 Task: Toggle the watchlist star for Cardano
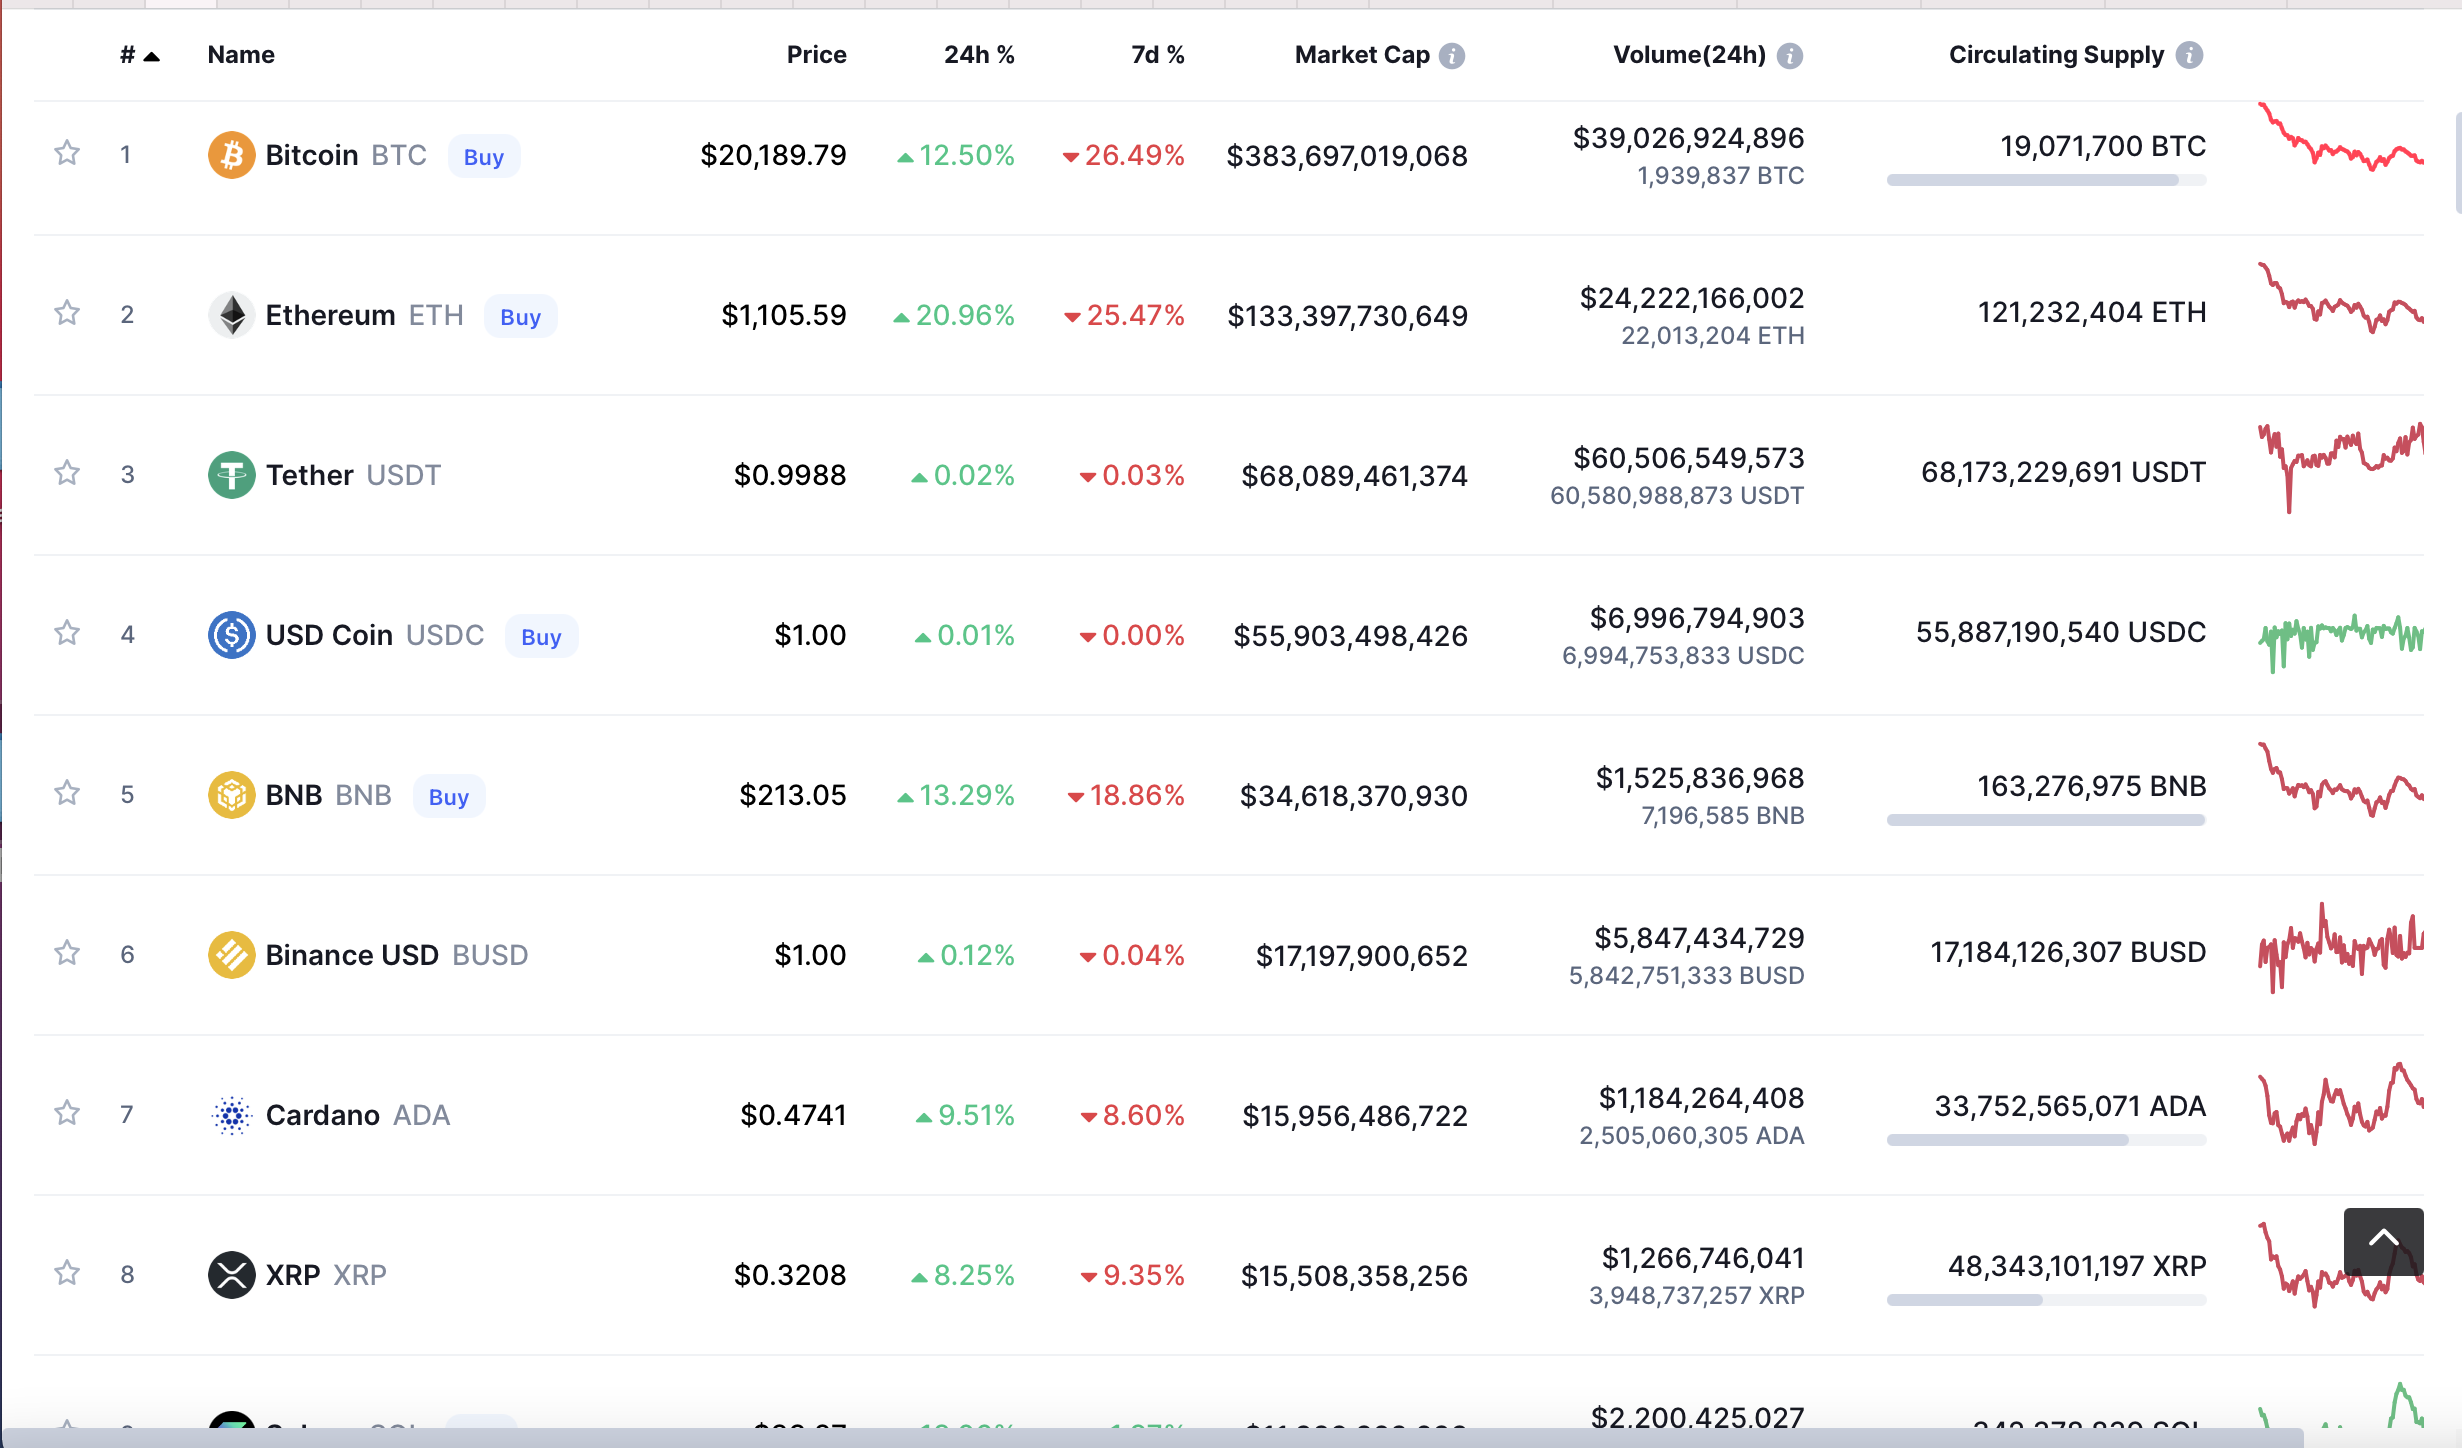[x=67, y=1113]
